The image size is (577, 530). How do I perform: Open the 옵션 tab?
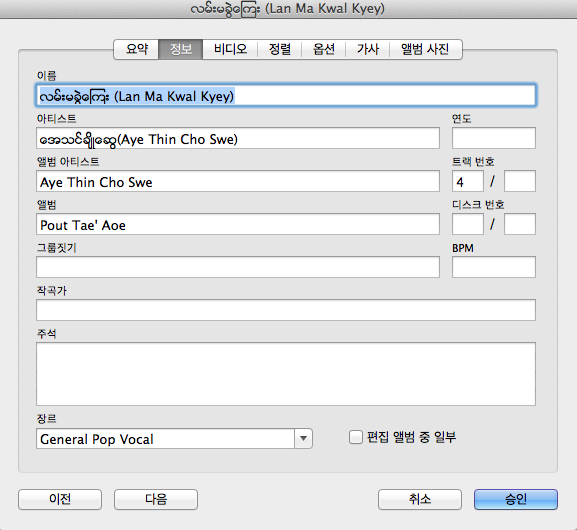click(323, 49)
